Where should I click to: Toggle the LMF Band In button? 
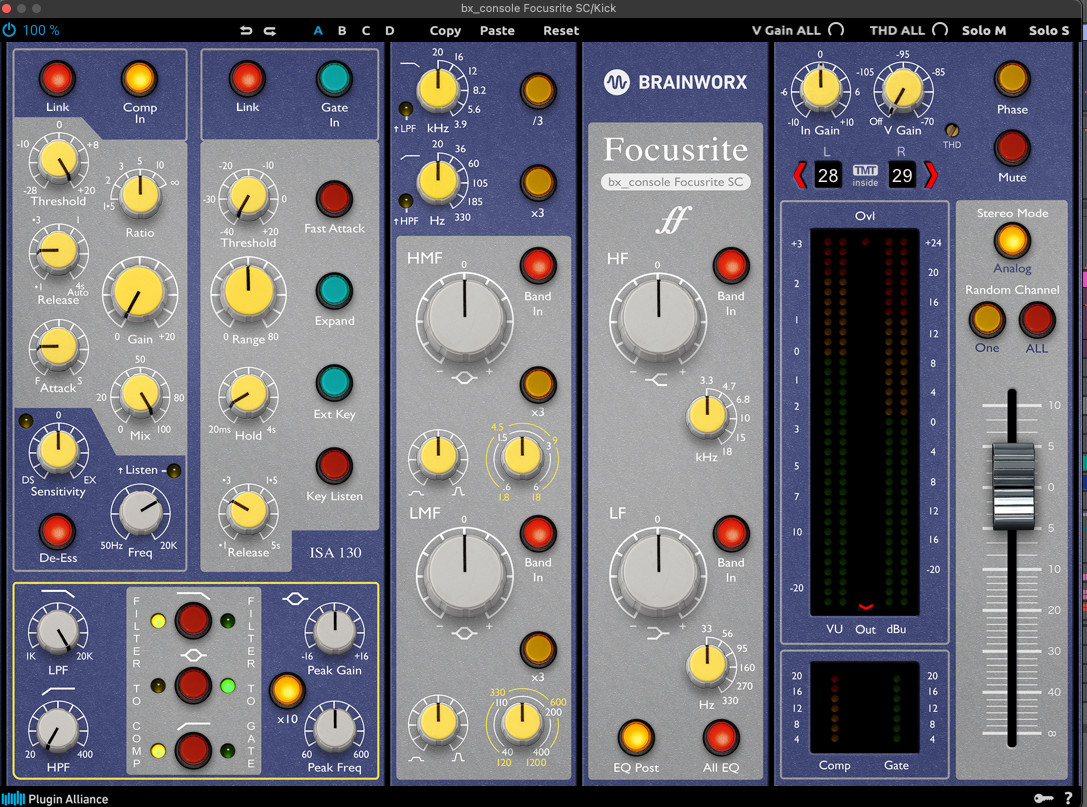[x=538, y=533]
